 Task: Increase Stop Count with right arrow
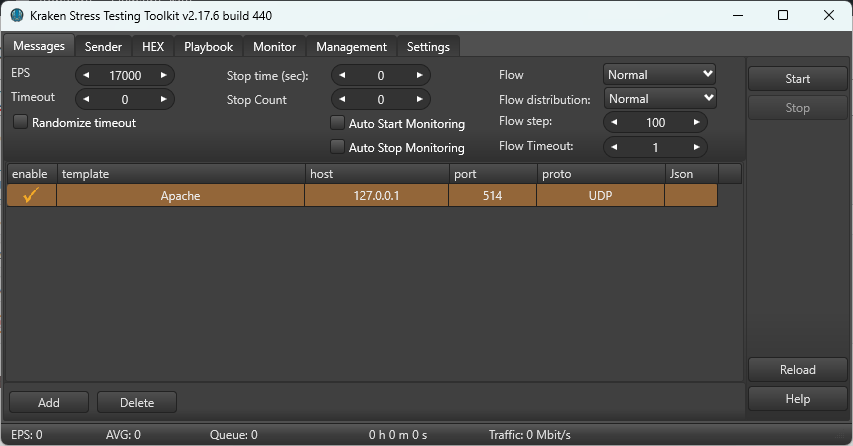click(x=419, y=99)
